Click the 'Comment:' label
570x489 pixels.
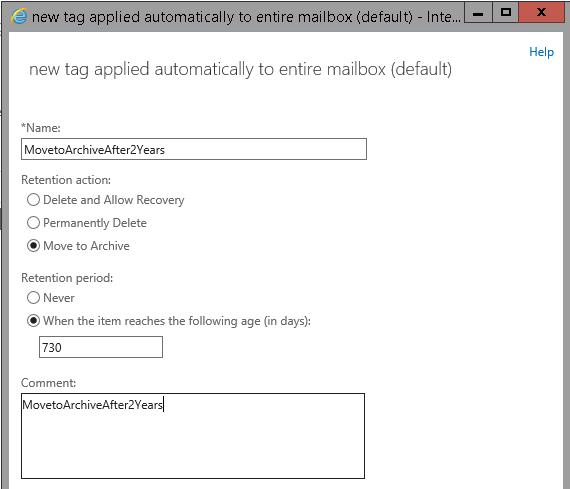point(48,383)
